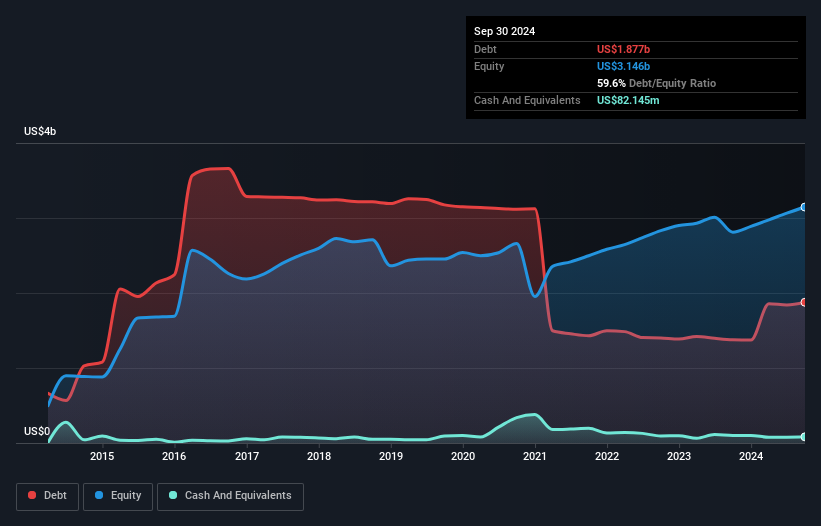Click the red Debt legend dot
This screenshot has width=821, height=526.
(32, 495)
